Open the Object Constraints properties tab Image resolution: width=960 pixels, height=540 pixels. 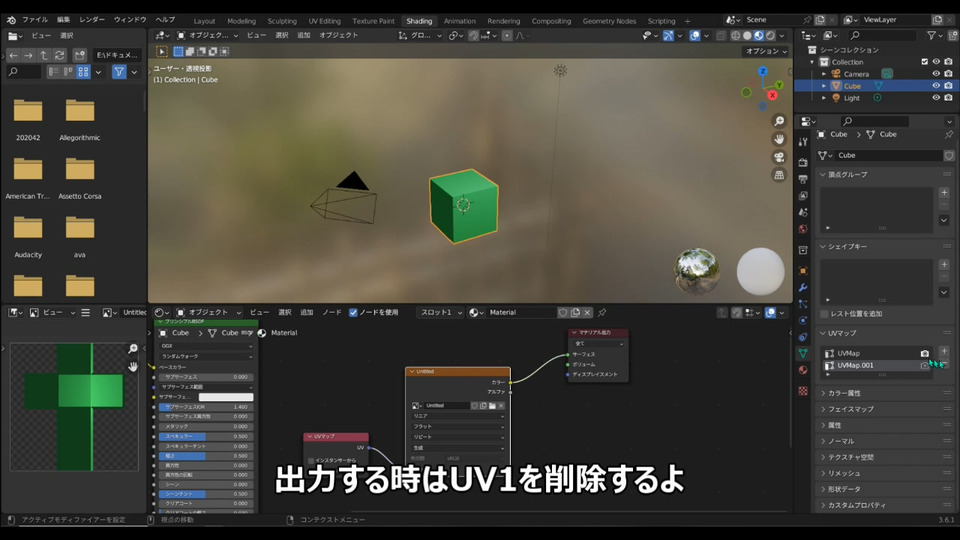[x=803, y=337]
